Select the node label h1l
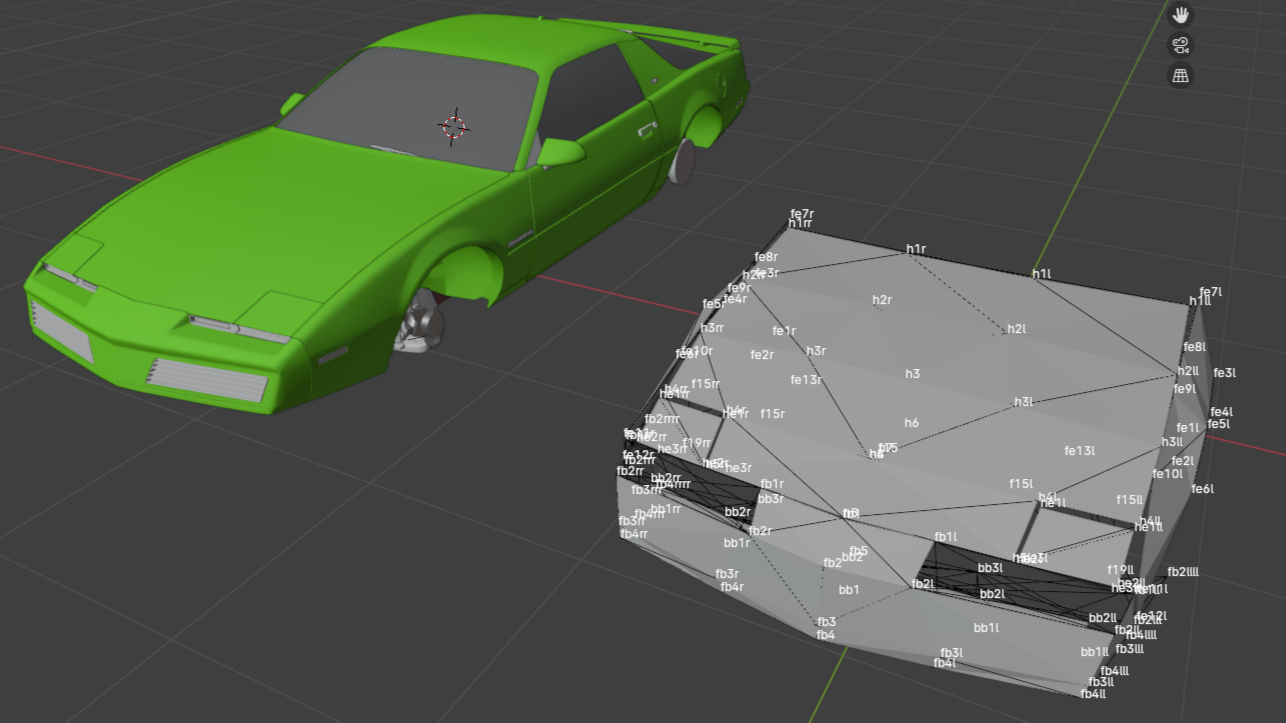Image resolution: width=1286 pixels, height=723 pixels. (x=1041, y=274)
